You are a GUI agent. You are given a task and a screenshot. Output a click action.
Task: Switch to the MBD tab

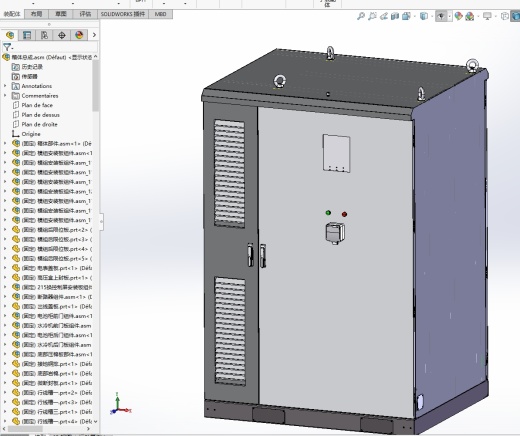[160, 14]
